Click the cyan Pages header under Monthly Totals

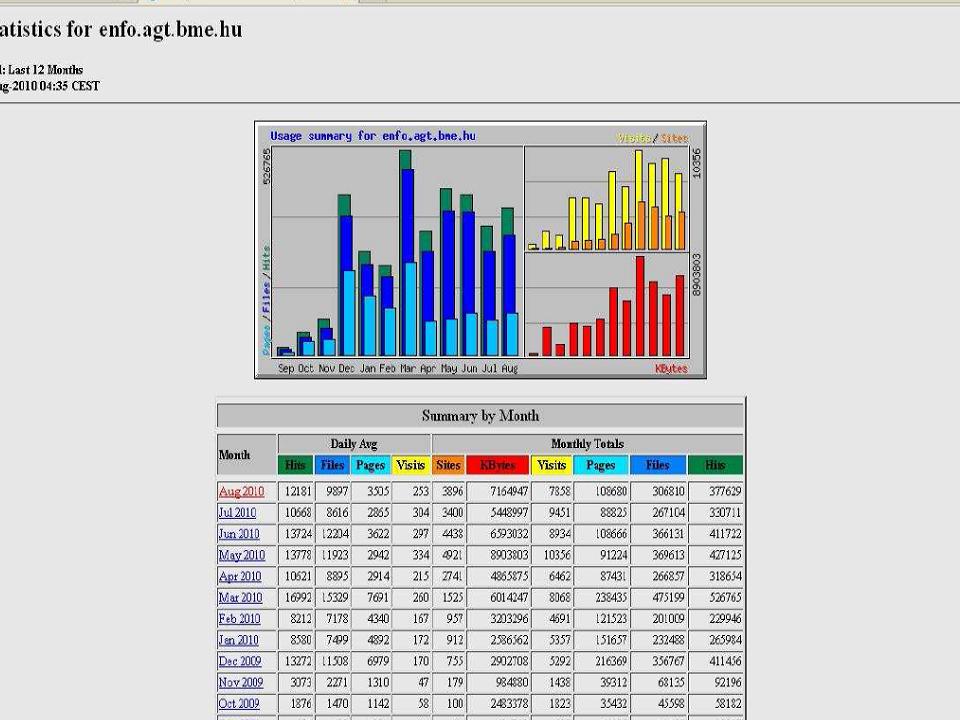click(601, 465)
